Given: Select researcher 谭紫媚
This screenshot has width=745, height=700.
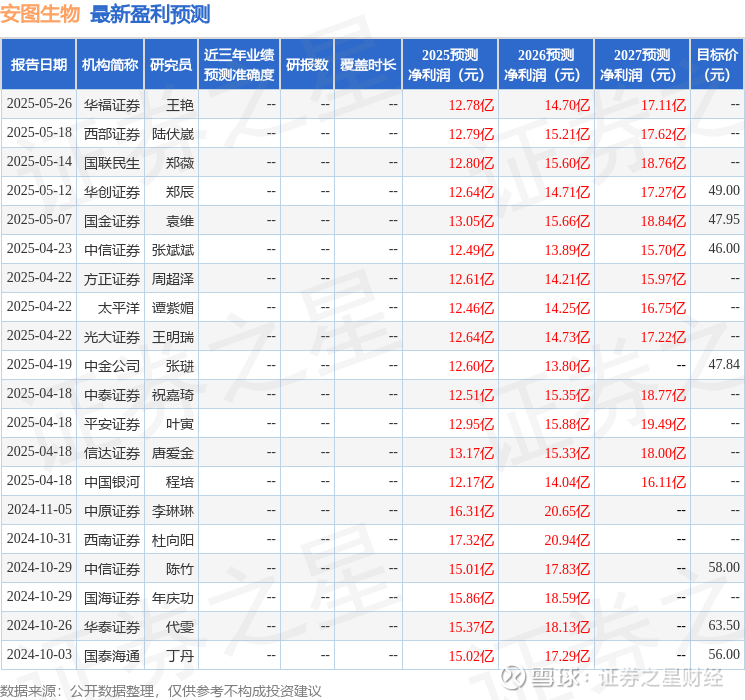Looking at the screenshot, I should click(172, 307).
